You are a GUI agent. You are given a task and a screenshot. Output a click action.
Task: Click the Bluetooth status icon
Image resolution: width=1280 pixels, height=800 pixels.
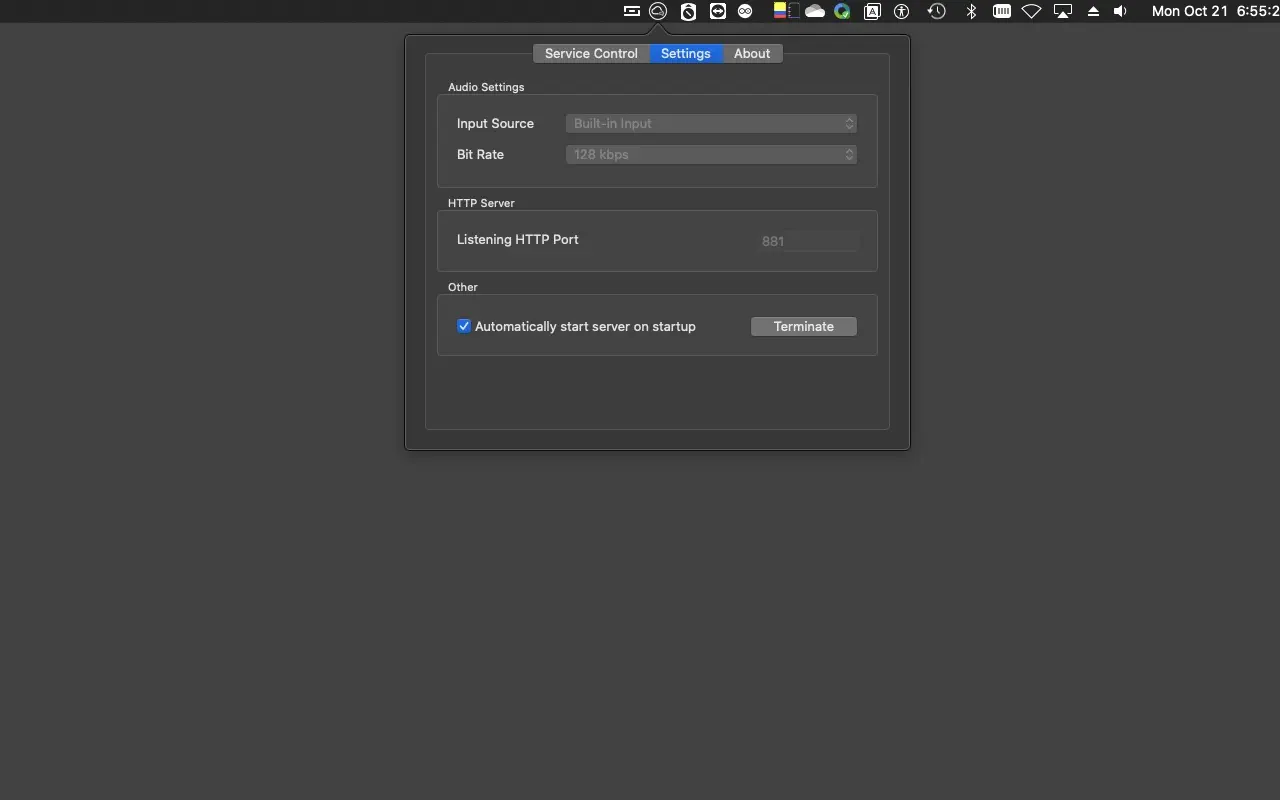pyautogui.click(x=970, y=11)
